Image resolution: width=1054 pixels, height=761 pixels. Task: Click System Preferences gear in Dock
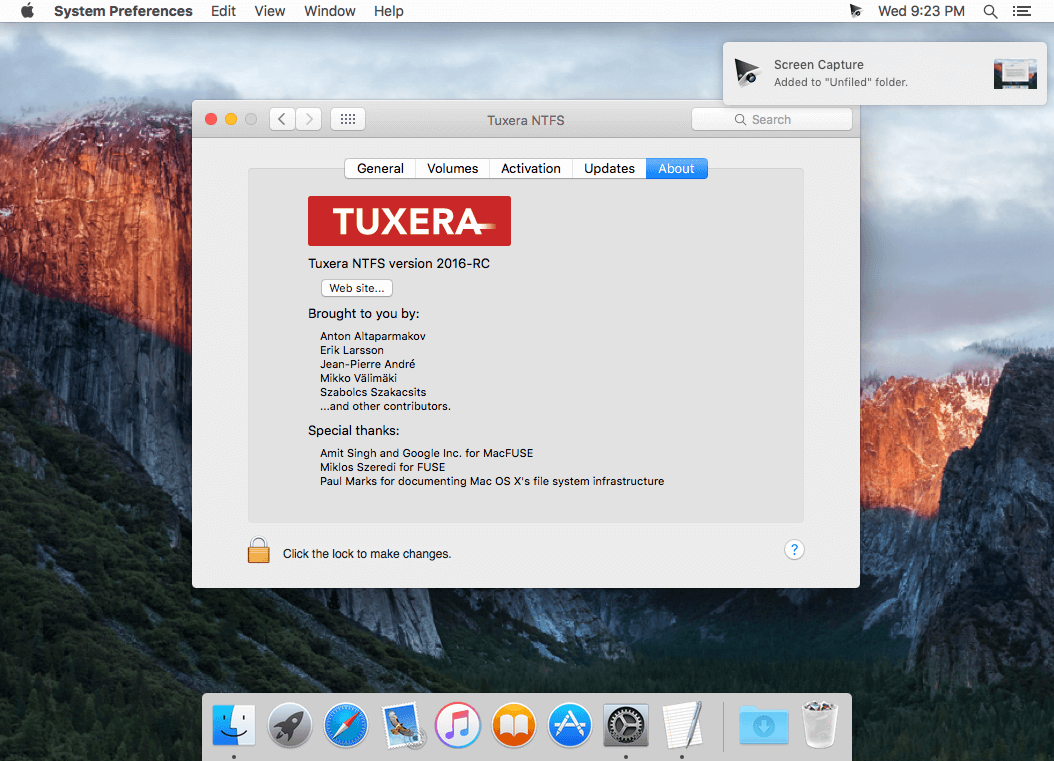[626, 725]
